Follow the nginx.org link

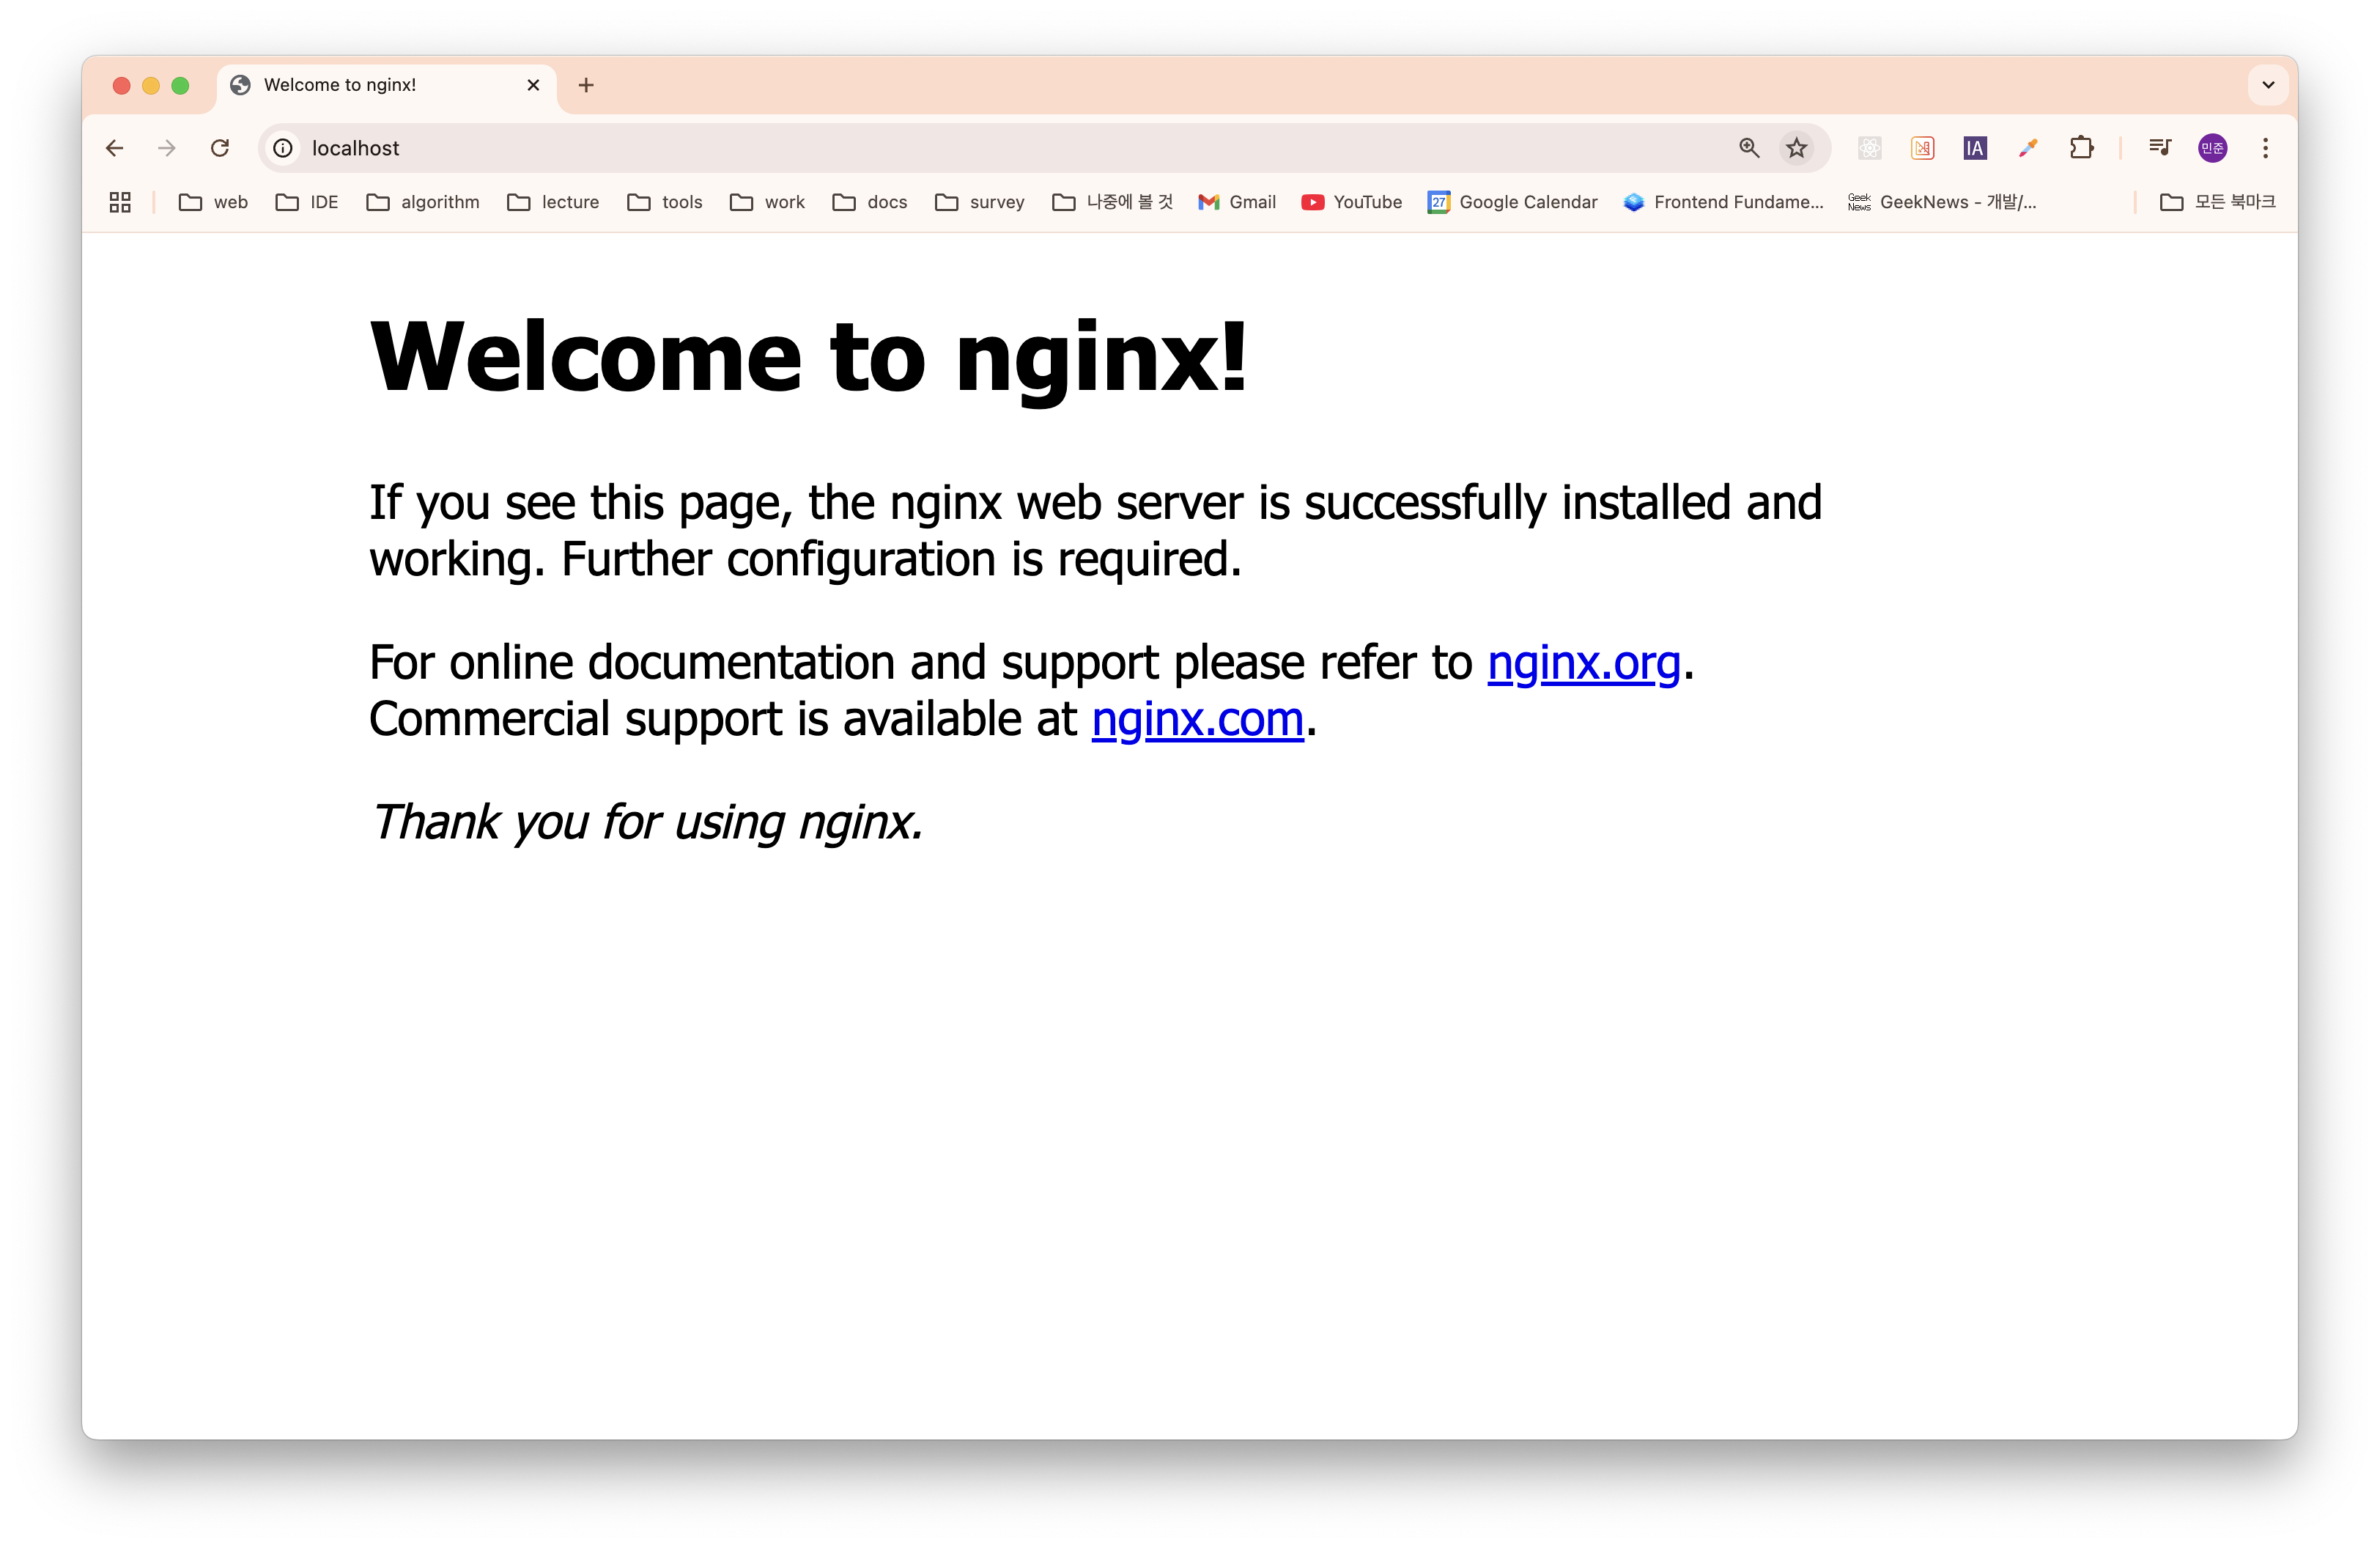pos(1583,662)
